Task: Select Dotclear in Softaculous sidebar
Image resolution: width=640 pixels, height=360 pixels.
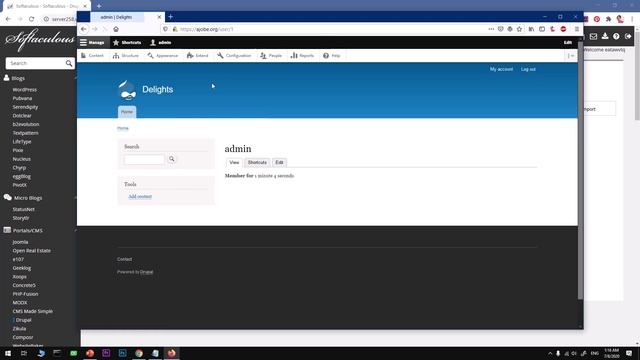Action: pyautogui.click(x=22, y=116)
